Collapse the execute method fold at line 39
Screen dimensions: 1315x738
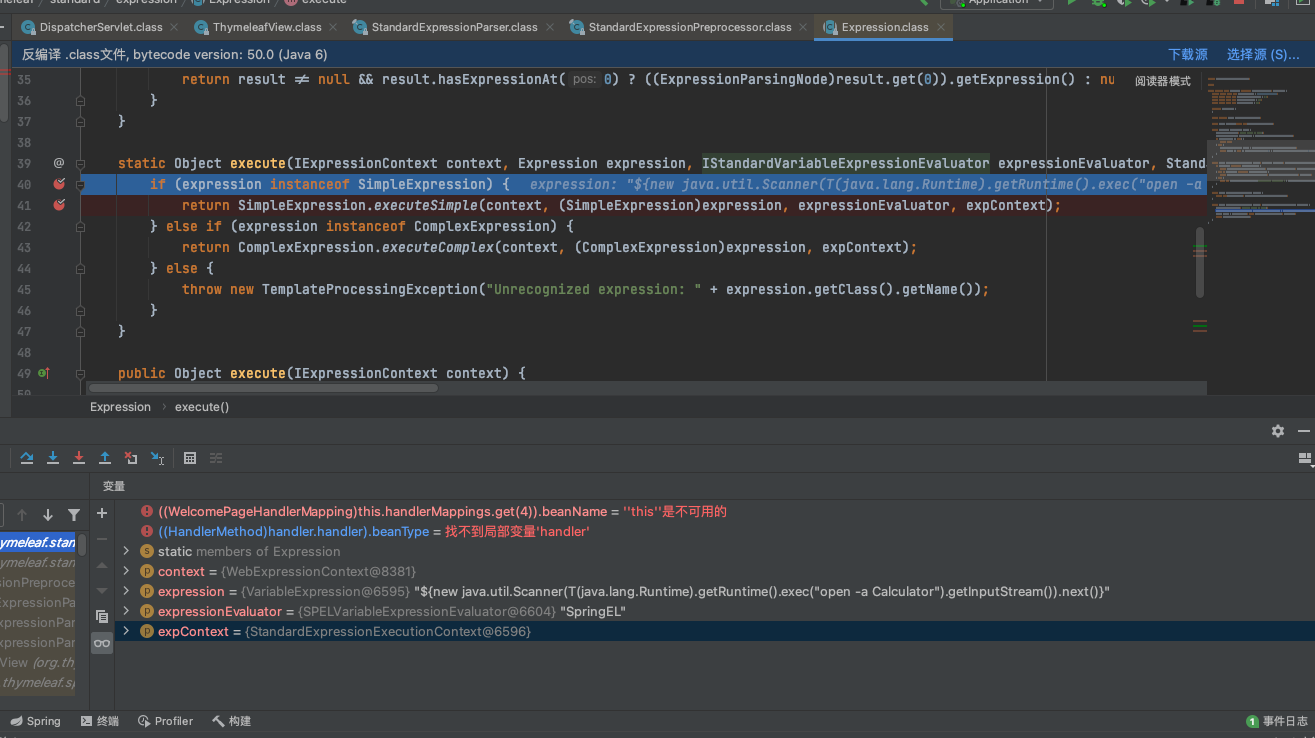81,163
